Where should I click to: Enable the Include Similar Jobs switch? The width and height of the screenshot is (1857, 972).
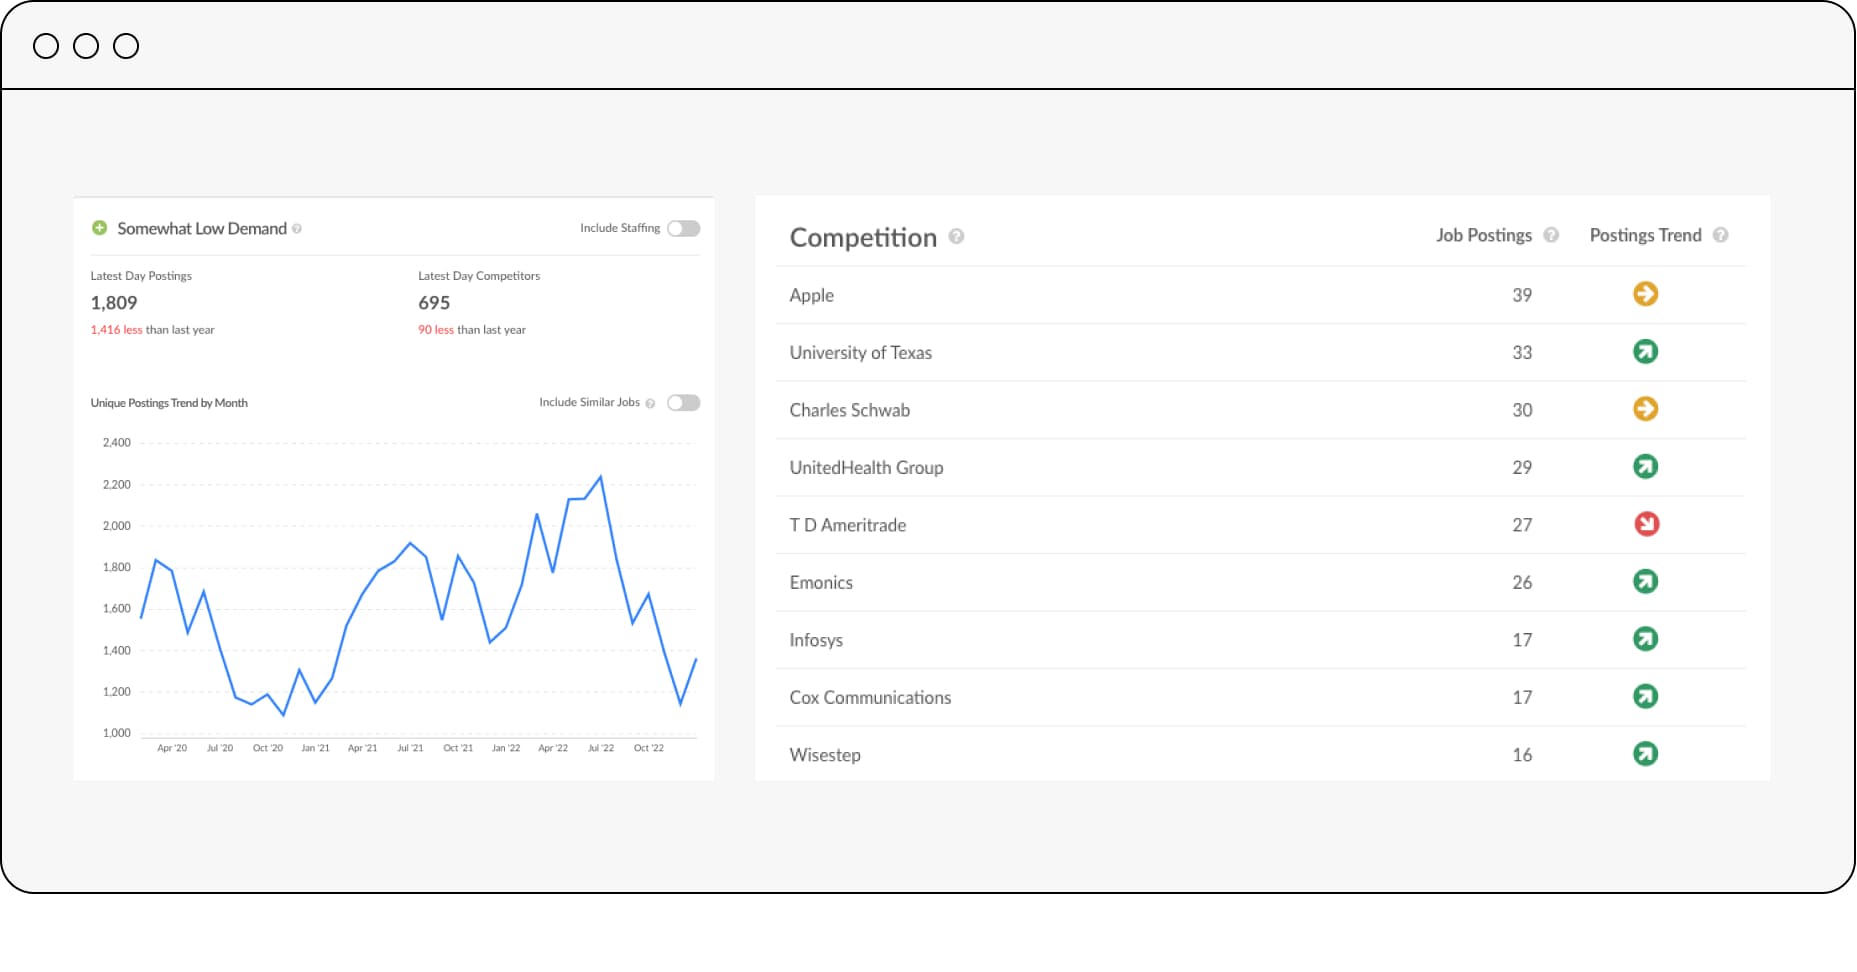684,403
